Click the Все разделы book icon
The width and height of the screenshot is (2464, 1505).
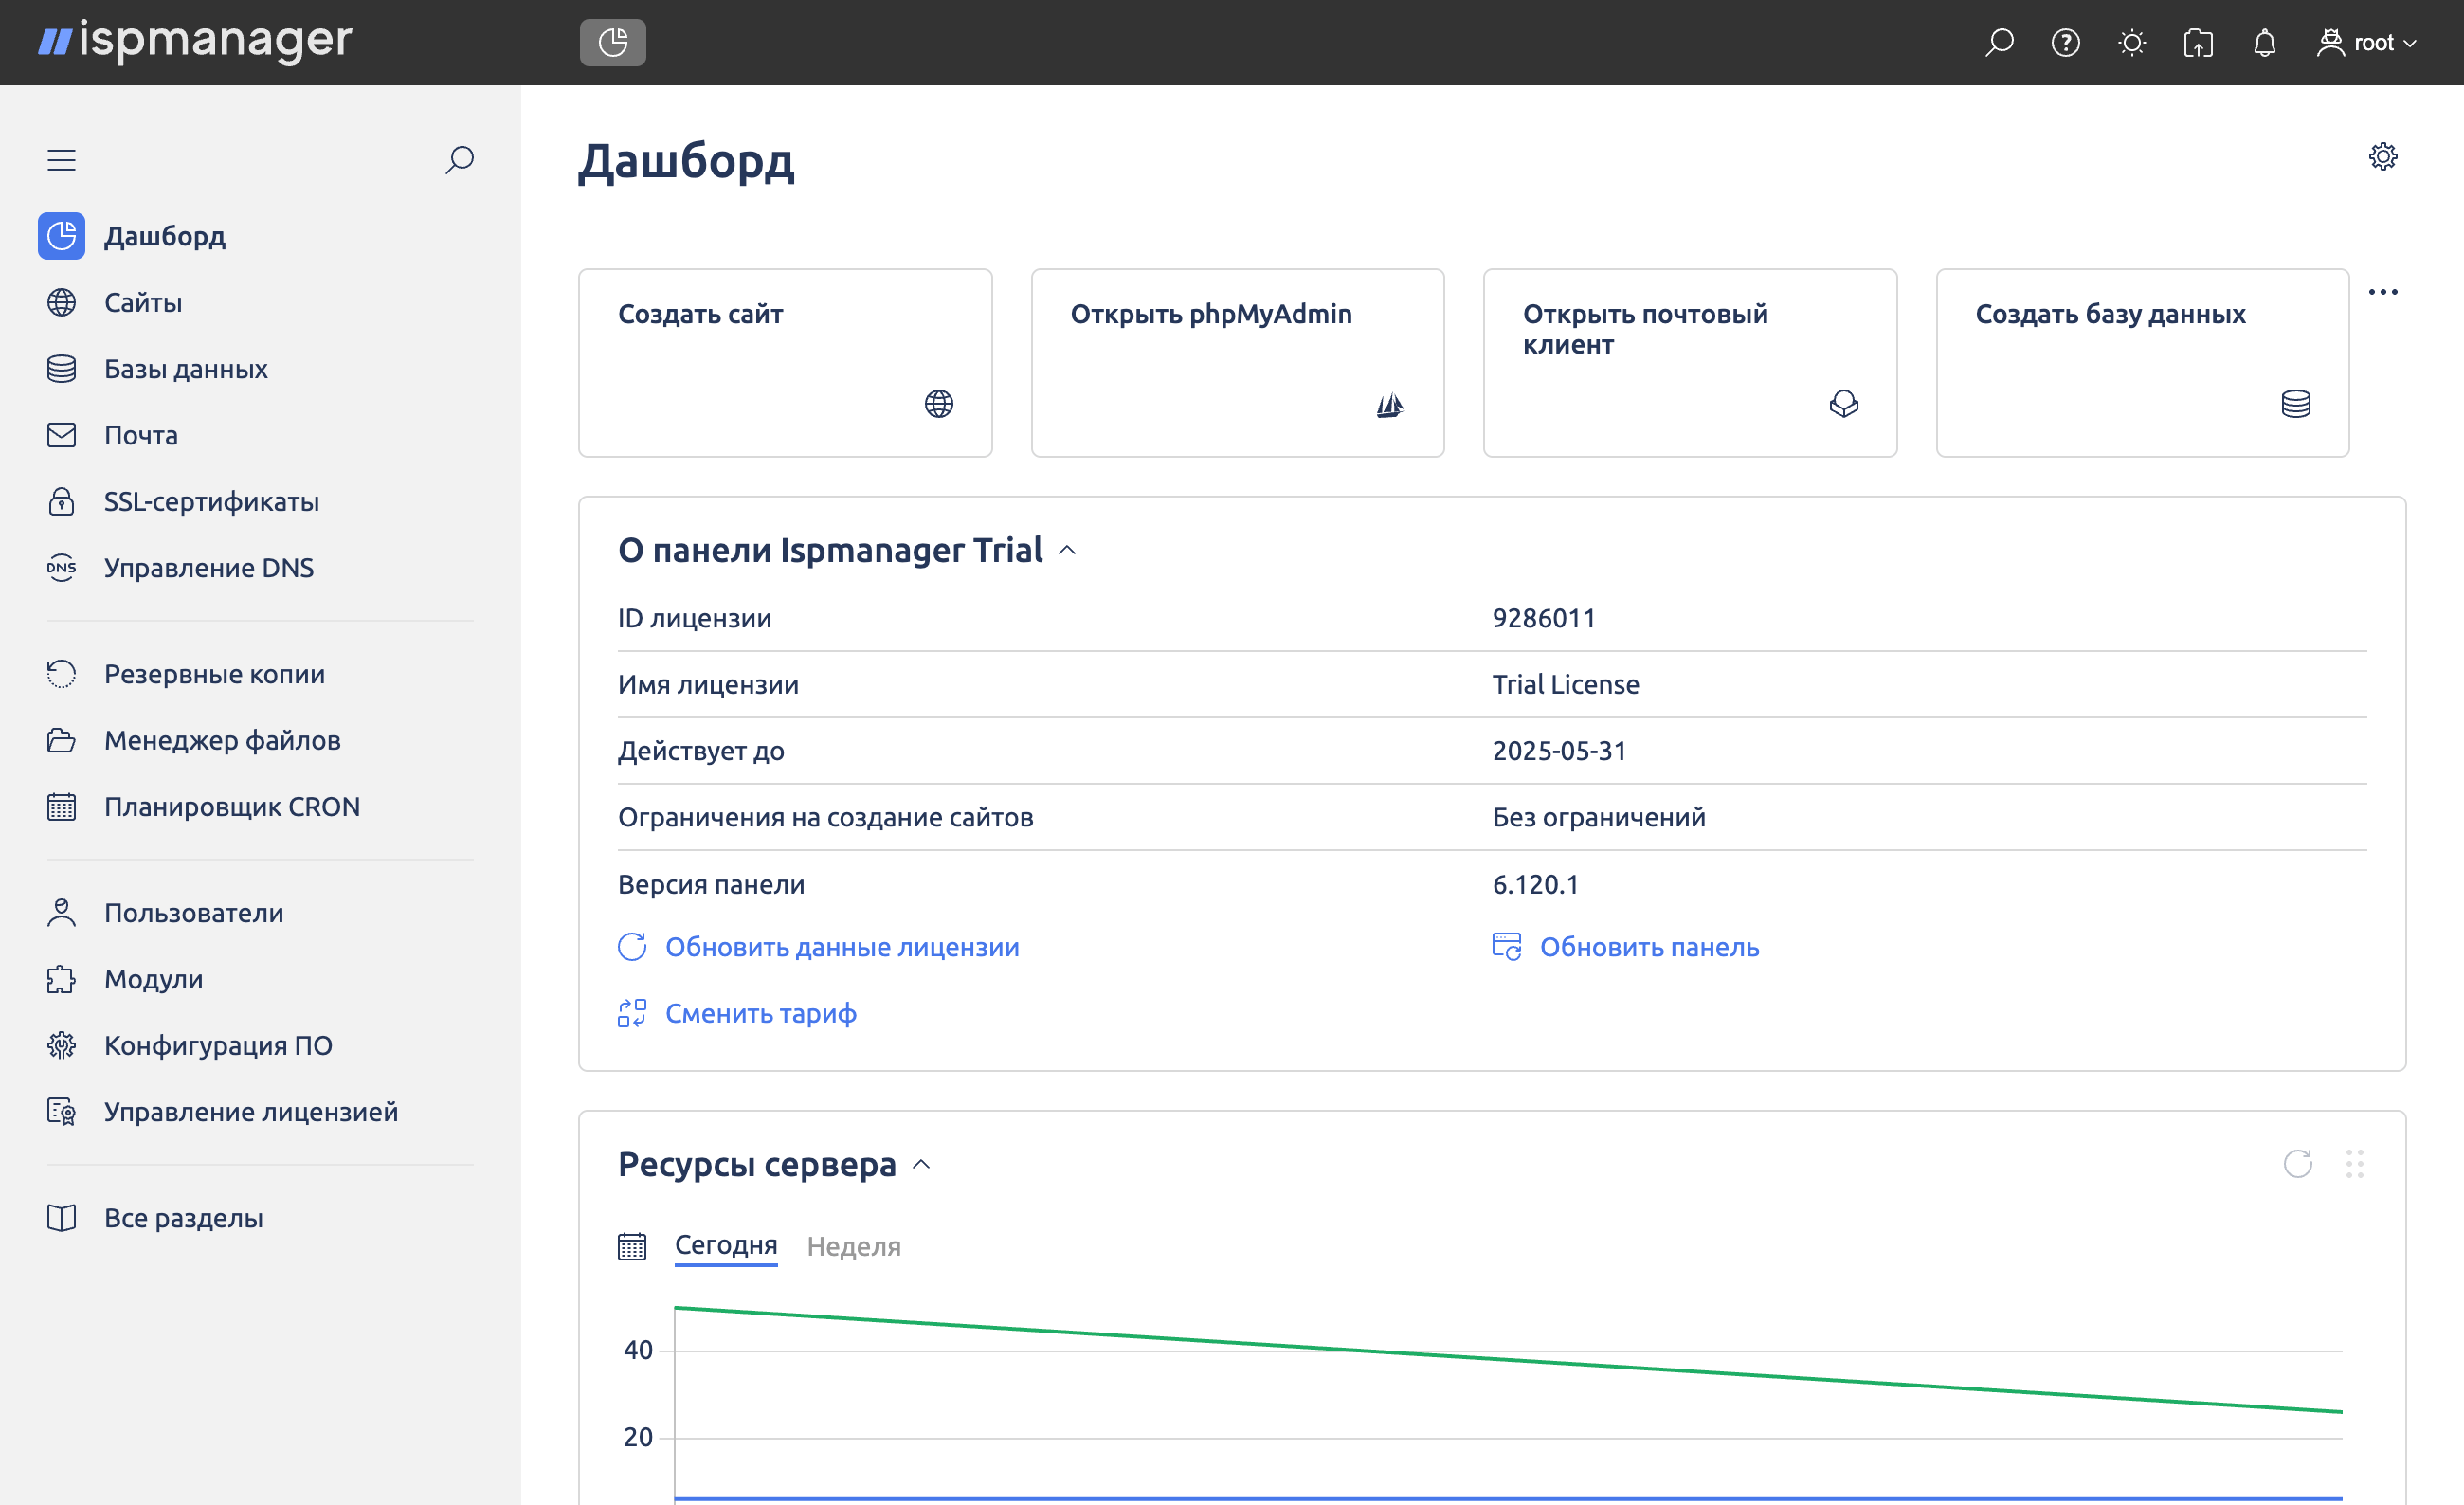61,1218
